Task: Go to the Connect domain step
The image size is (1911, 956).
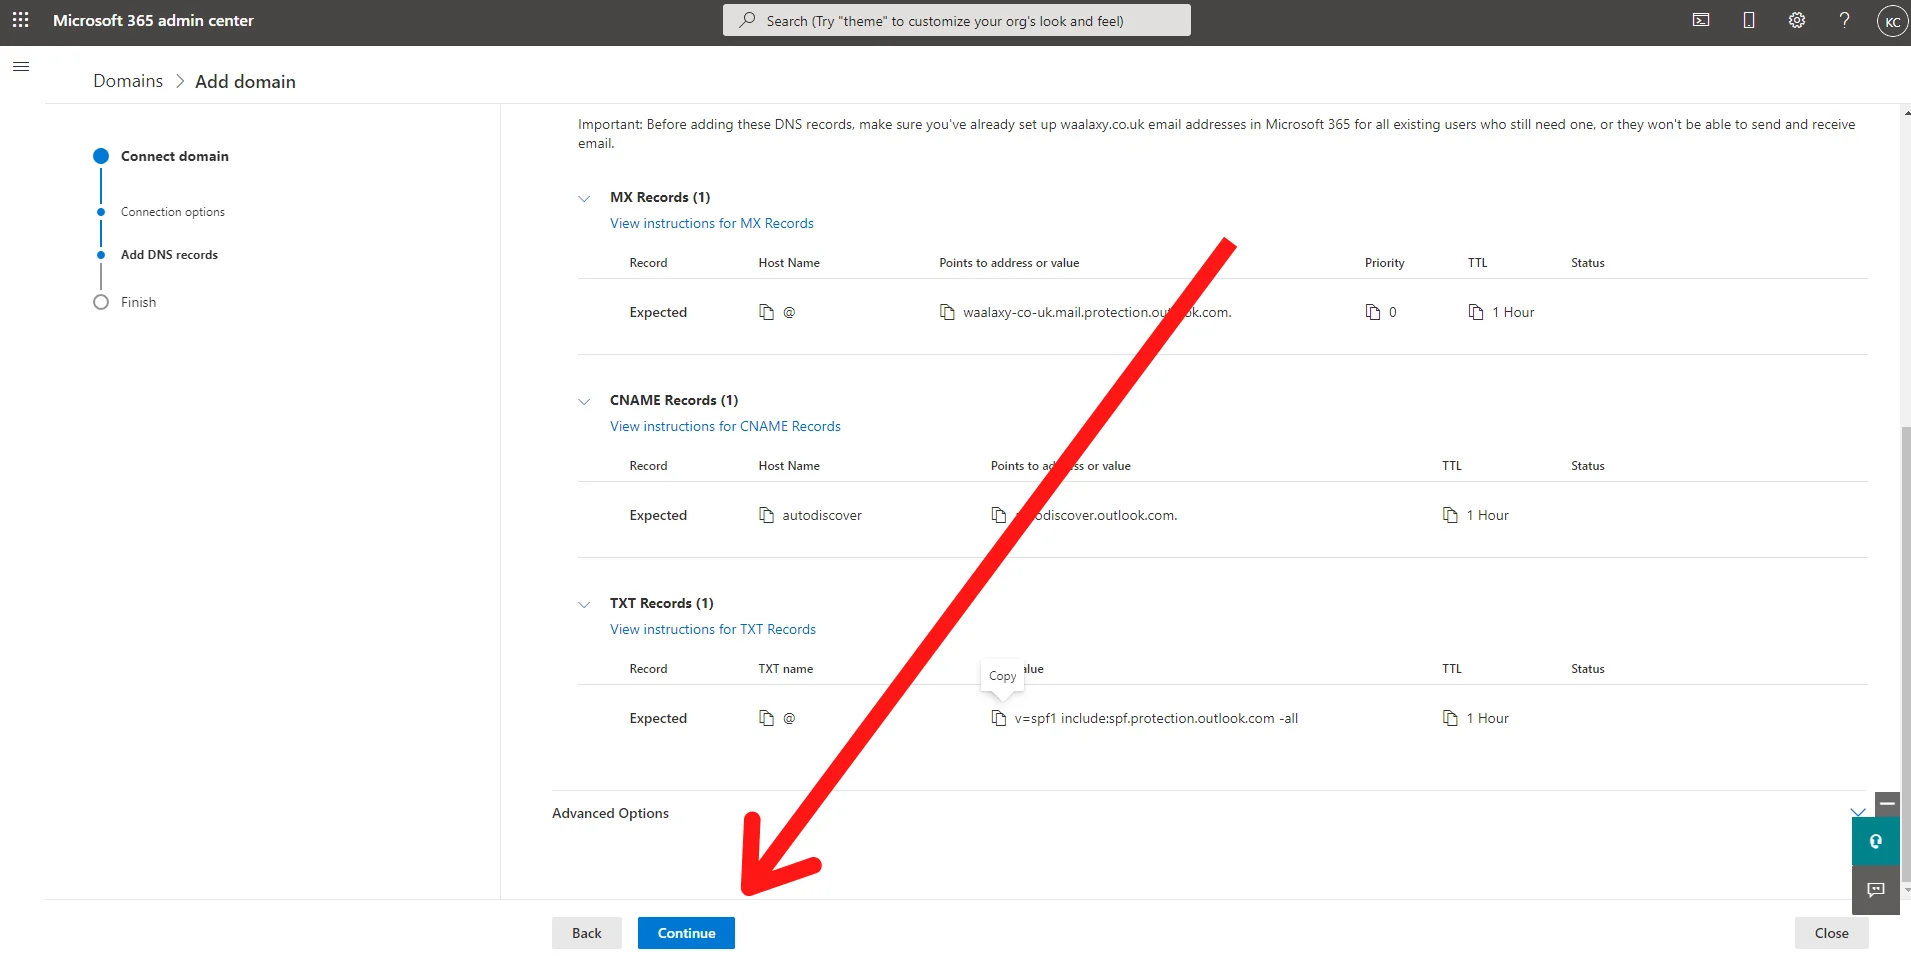Action: click(174, 156)
